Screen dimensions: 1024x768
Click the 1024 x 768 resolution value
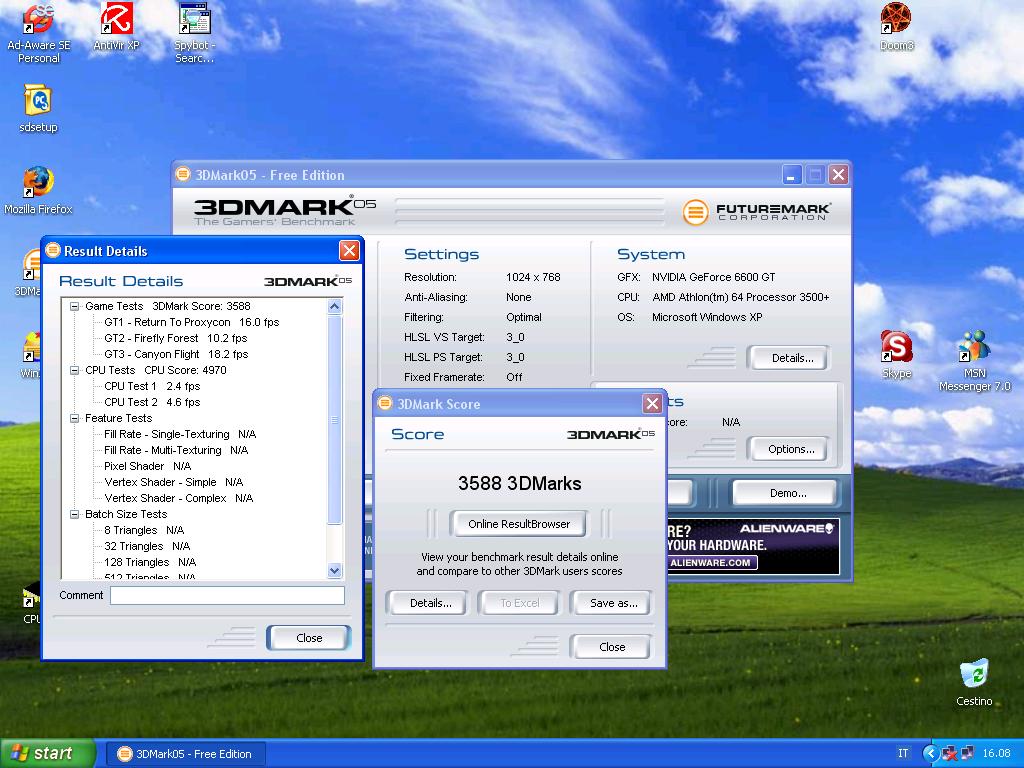point(533,277)
